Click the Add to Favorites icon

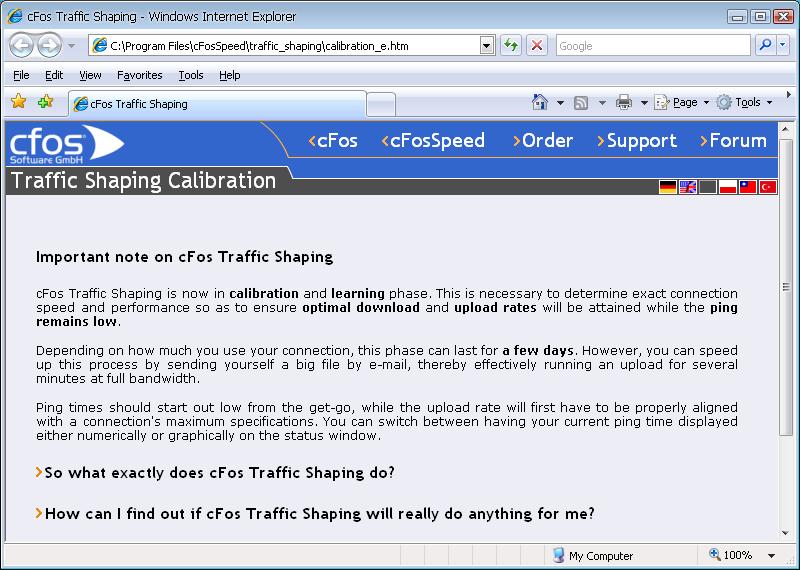pyautogui.click(x=45, y=102)
